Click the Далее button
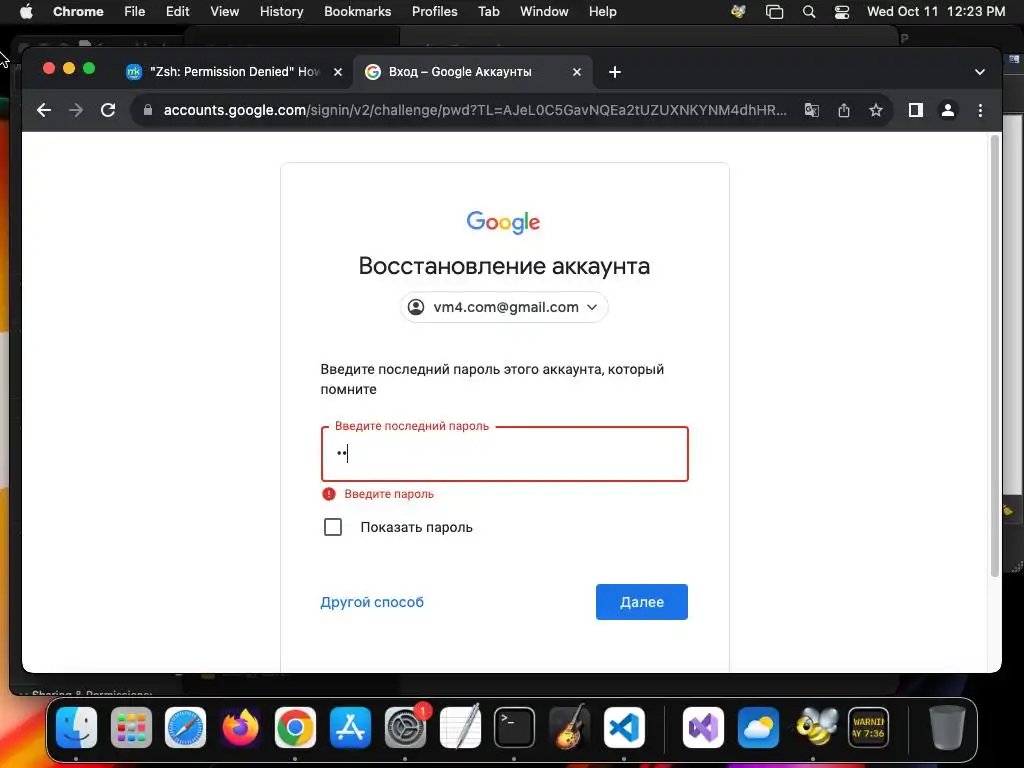 coord(641,602)
